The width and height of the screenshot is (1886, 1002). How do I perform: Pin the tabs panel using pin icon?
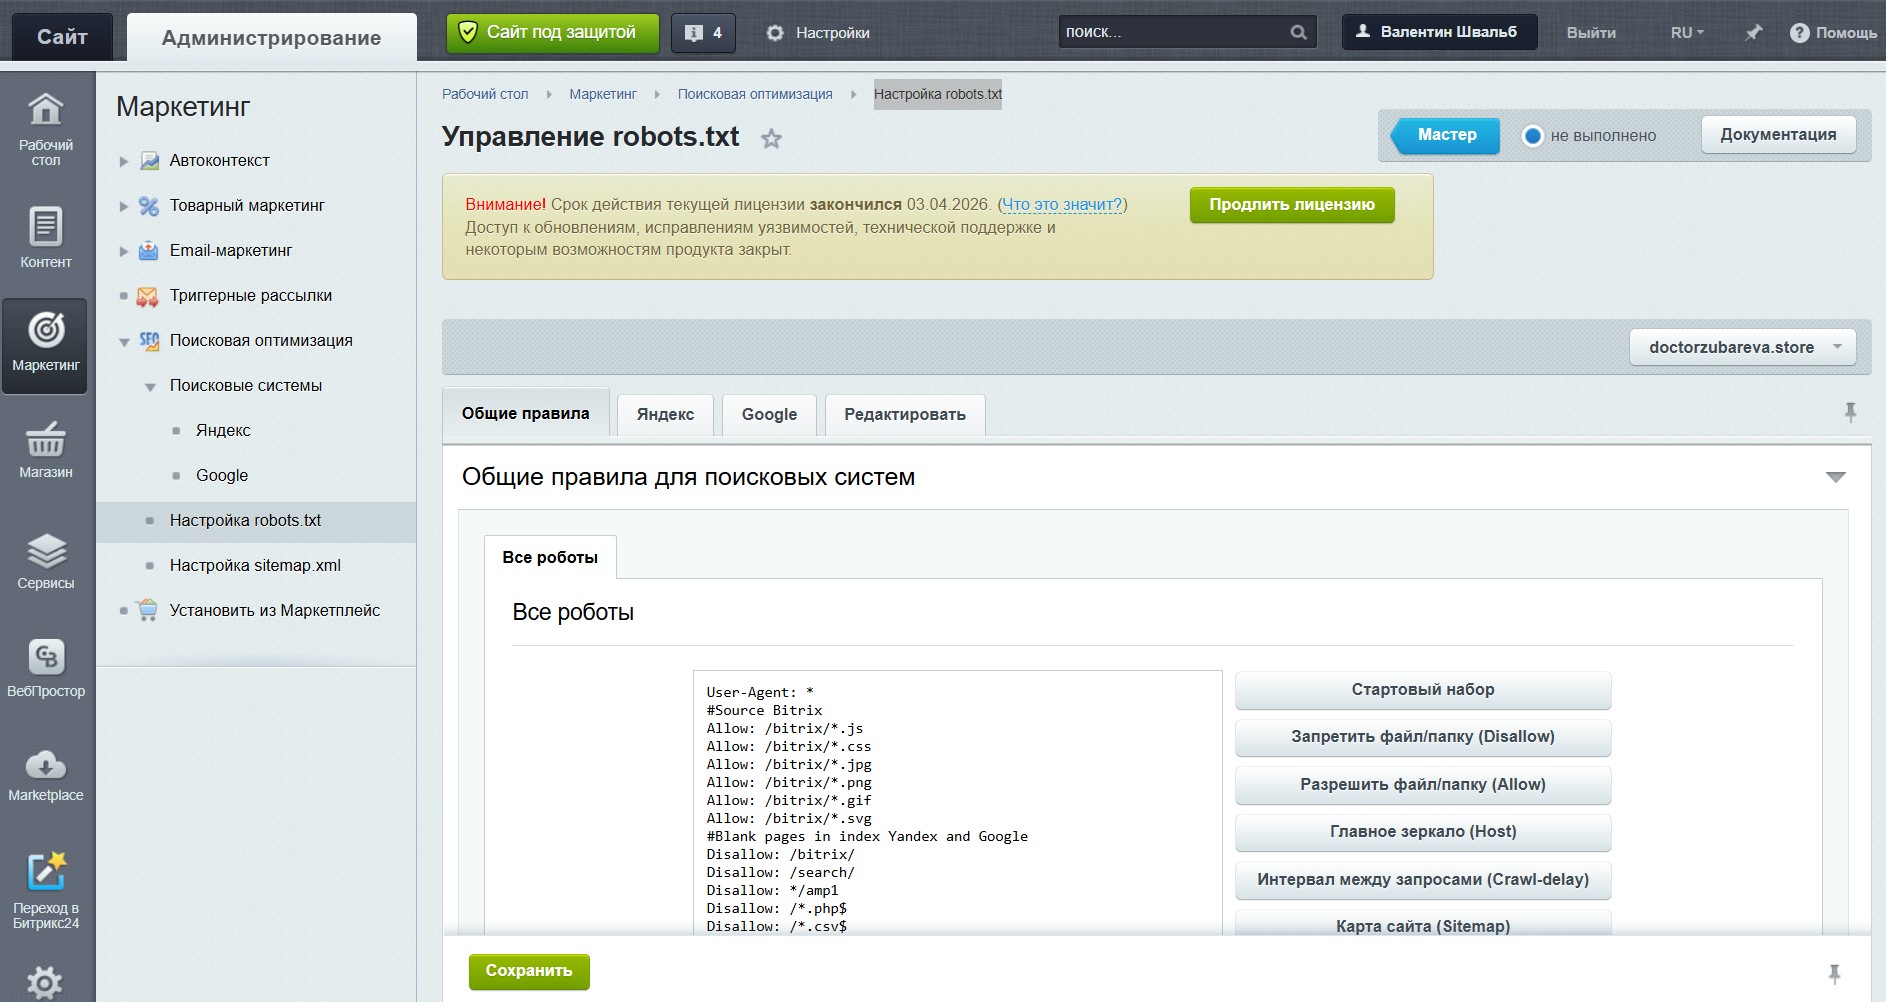(x=1850, y=412)
